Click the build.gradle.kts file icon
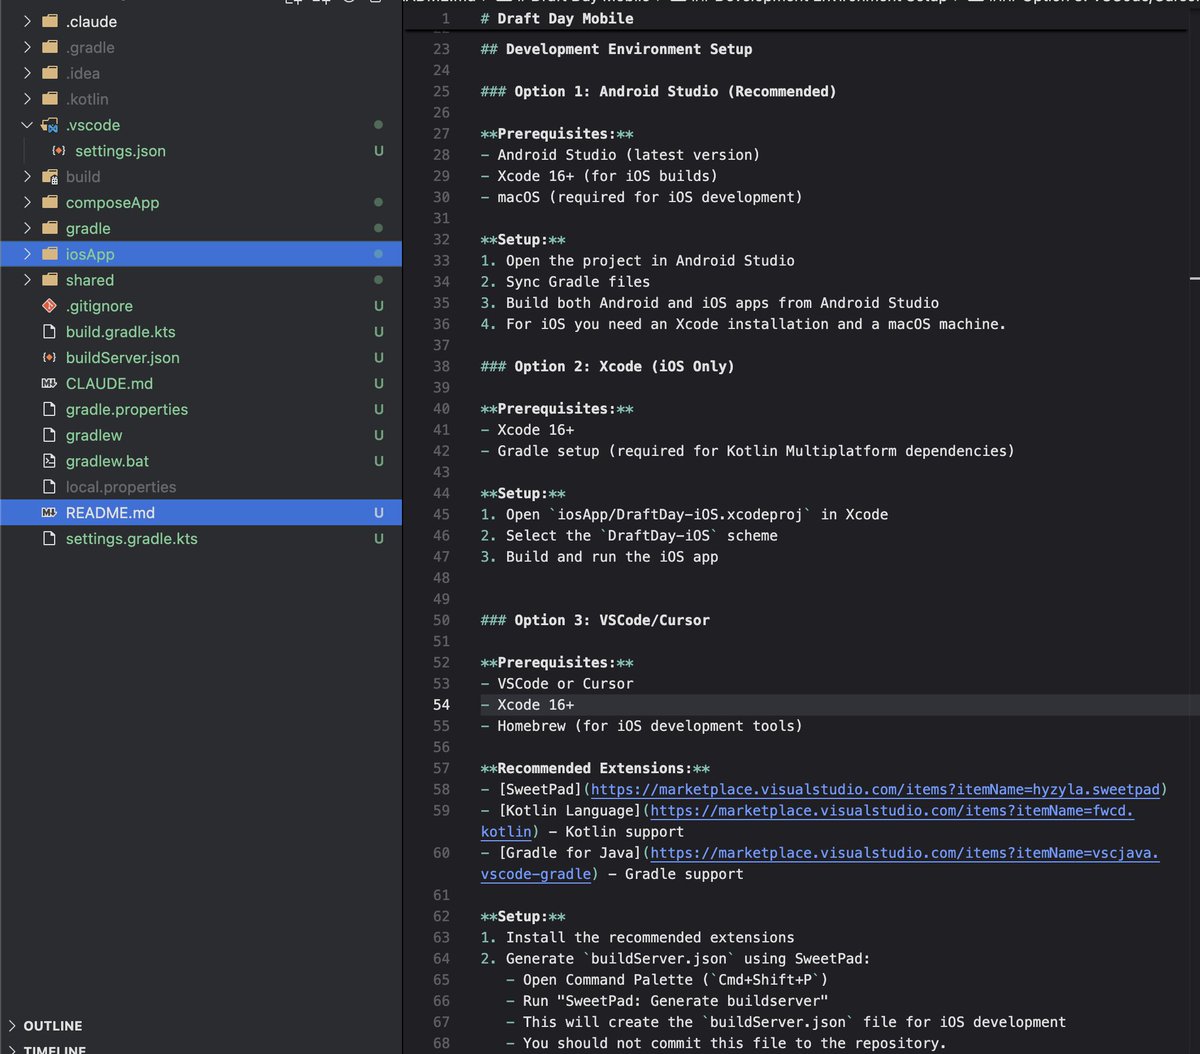The width and height of the screenshot is (1200, 1054). 49,332
